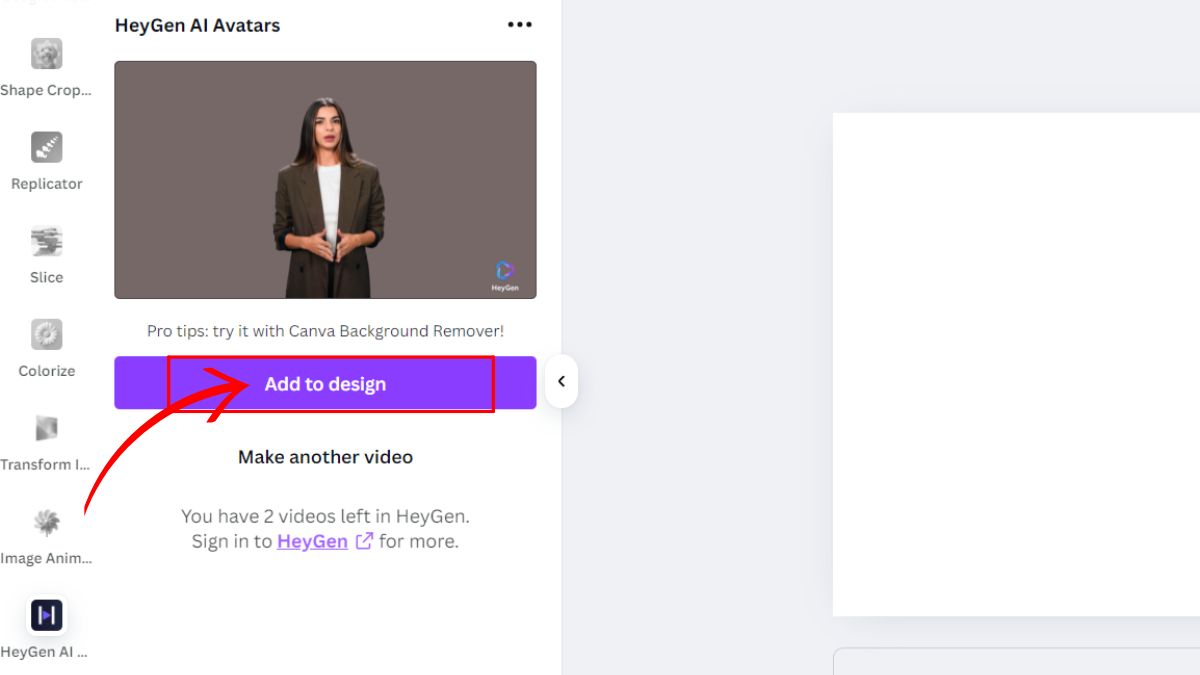Add the avatar video to your design
Screen dimensions: 1200x675
(x=325, y=383)
